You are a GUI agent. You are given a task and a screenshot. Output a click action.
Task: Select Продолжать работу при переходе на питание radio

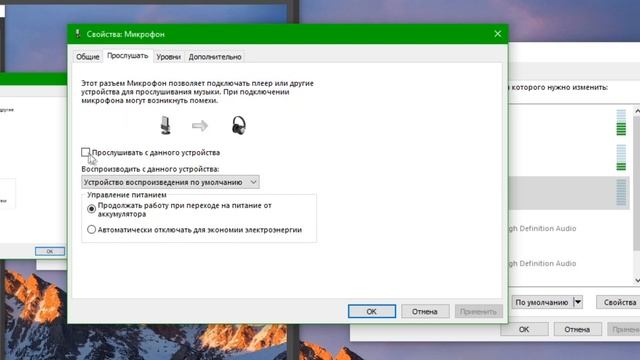point(91,209)
